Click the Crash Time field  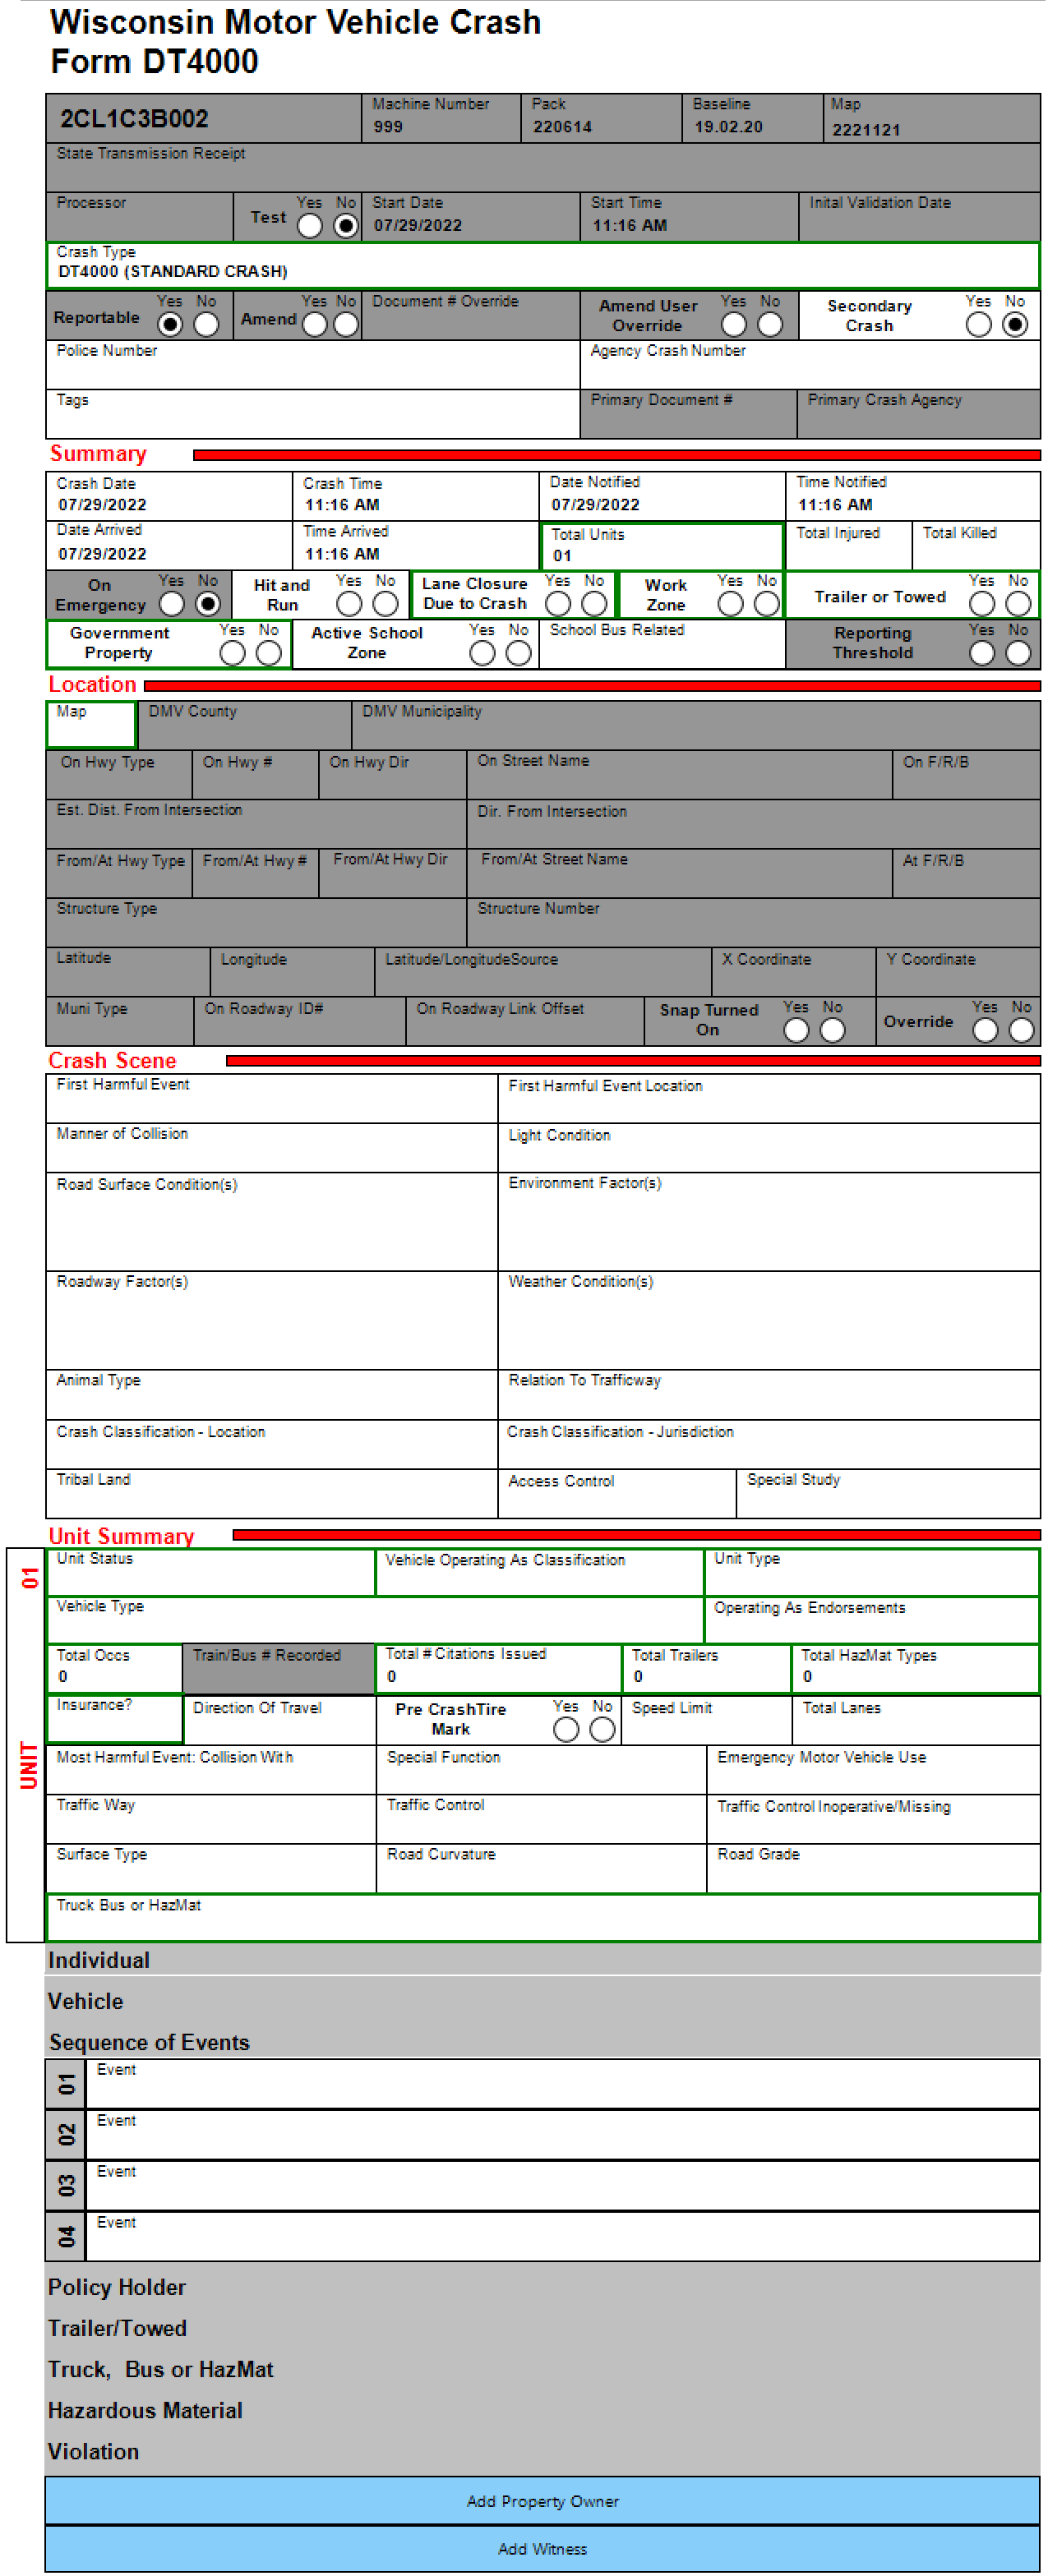point(416,496)
